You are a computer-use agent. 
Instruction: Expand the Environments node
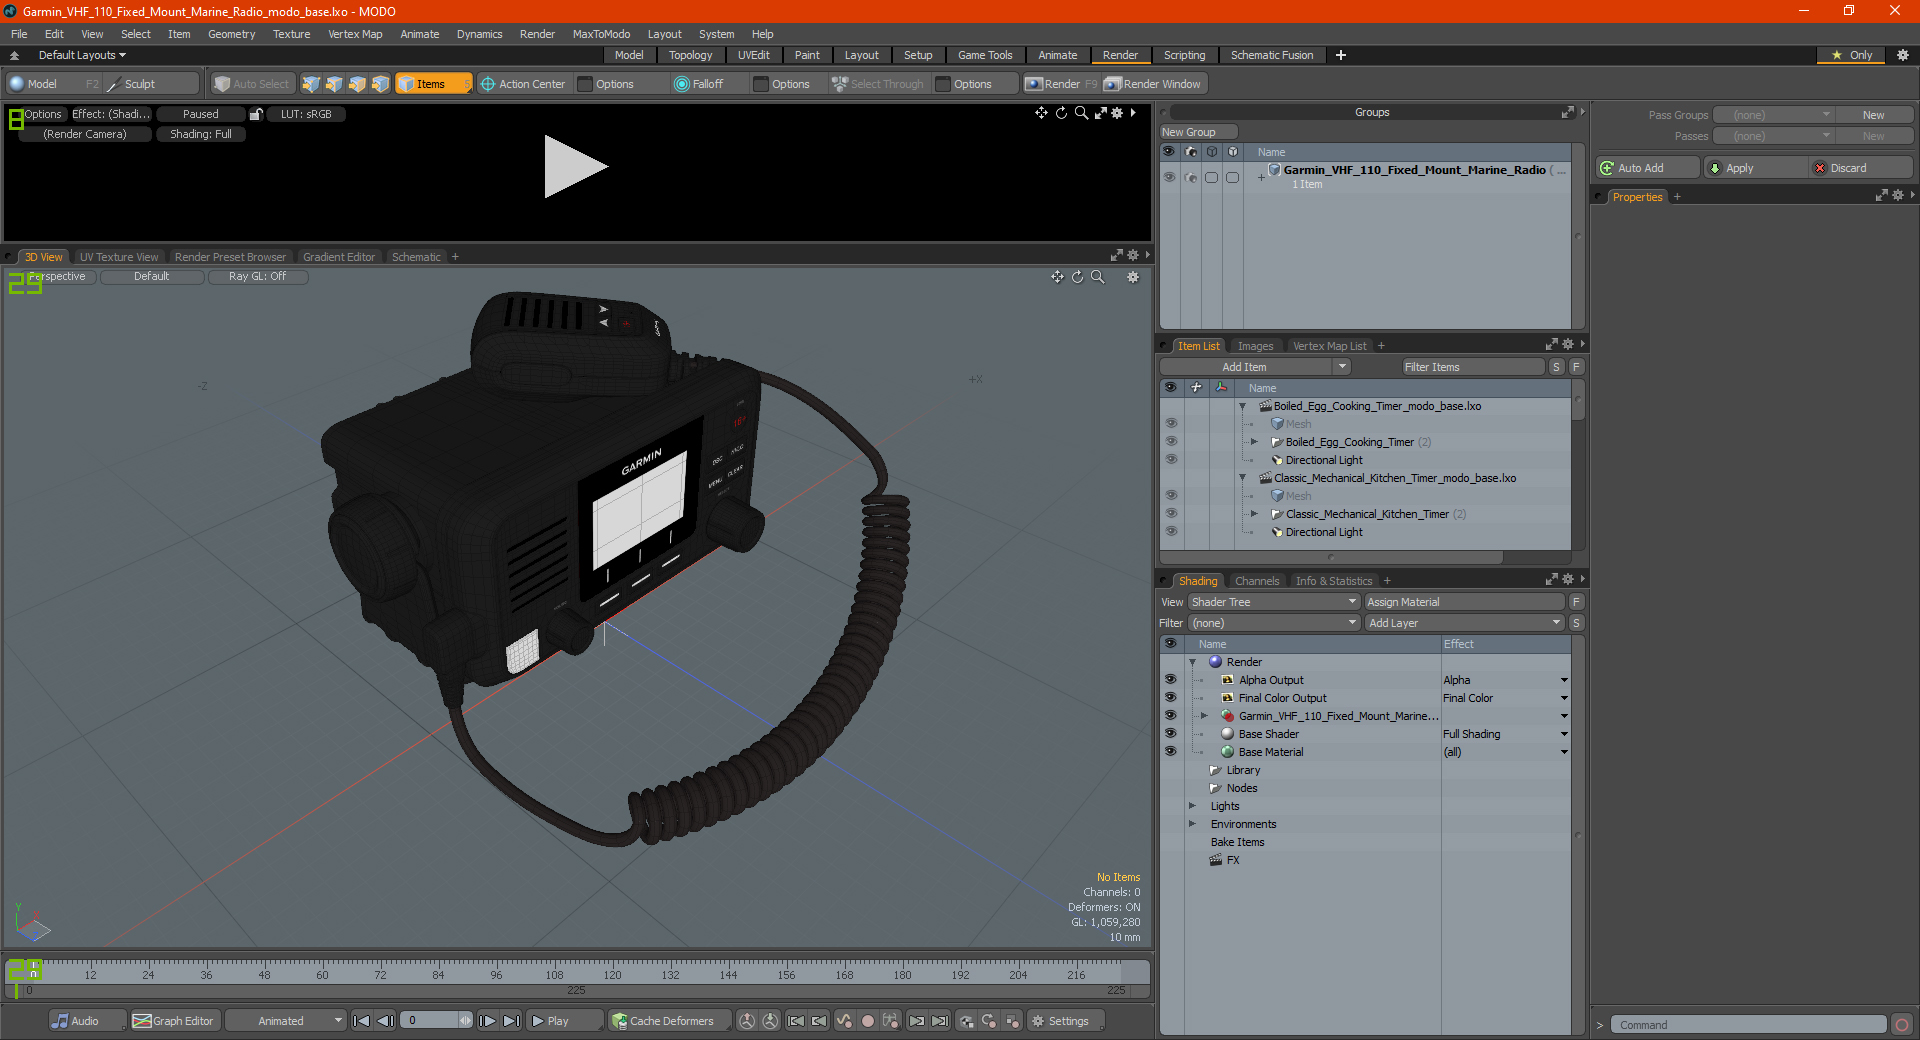1192,824
